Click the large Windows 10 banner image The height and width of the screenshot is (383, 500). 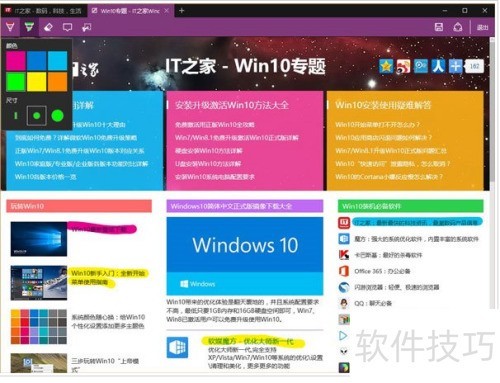(245, 256)
